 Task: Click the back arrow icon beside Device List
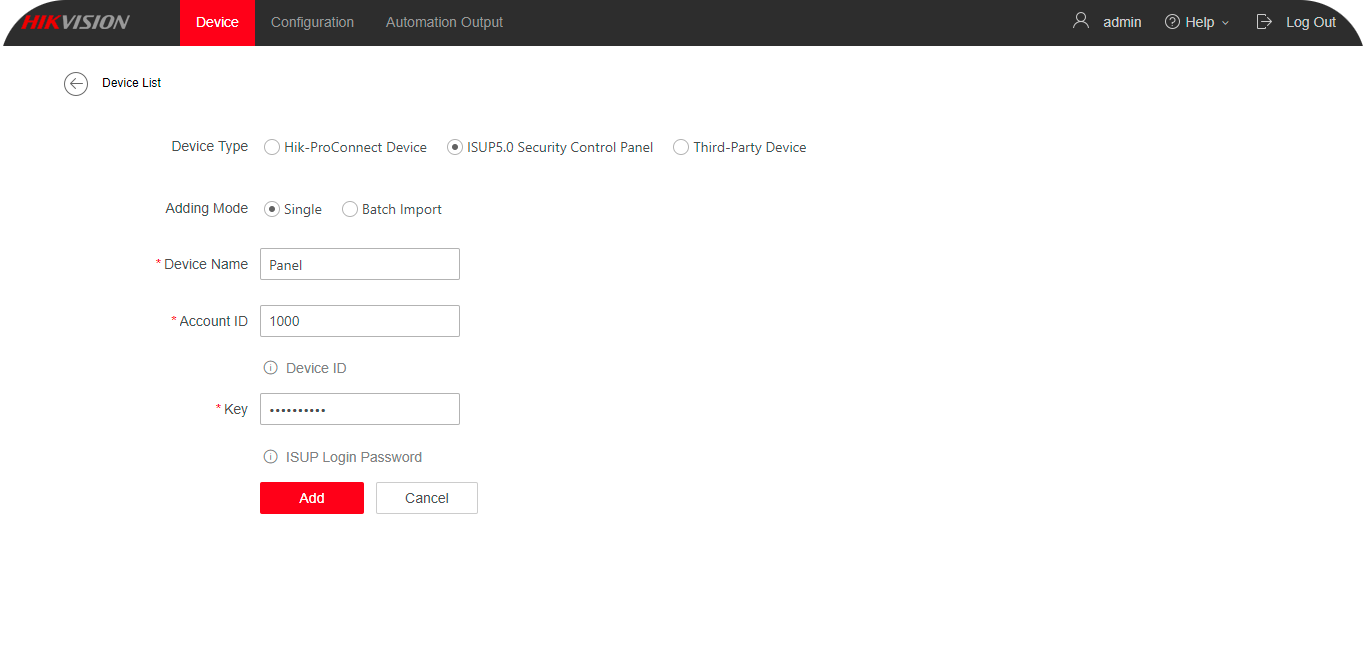point(76,84)
